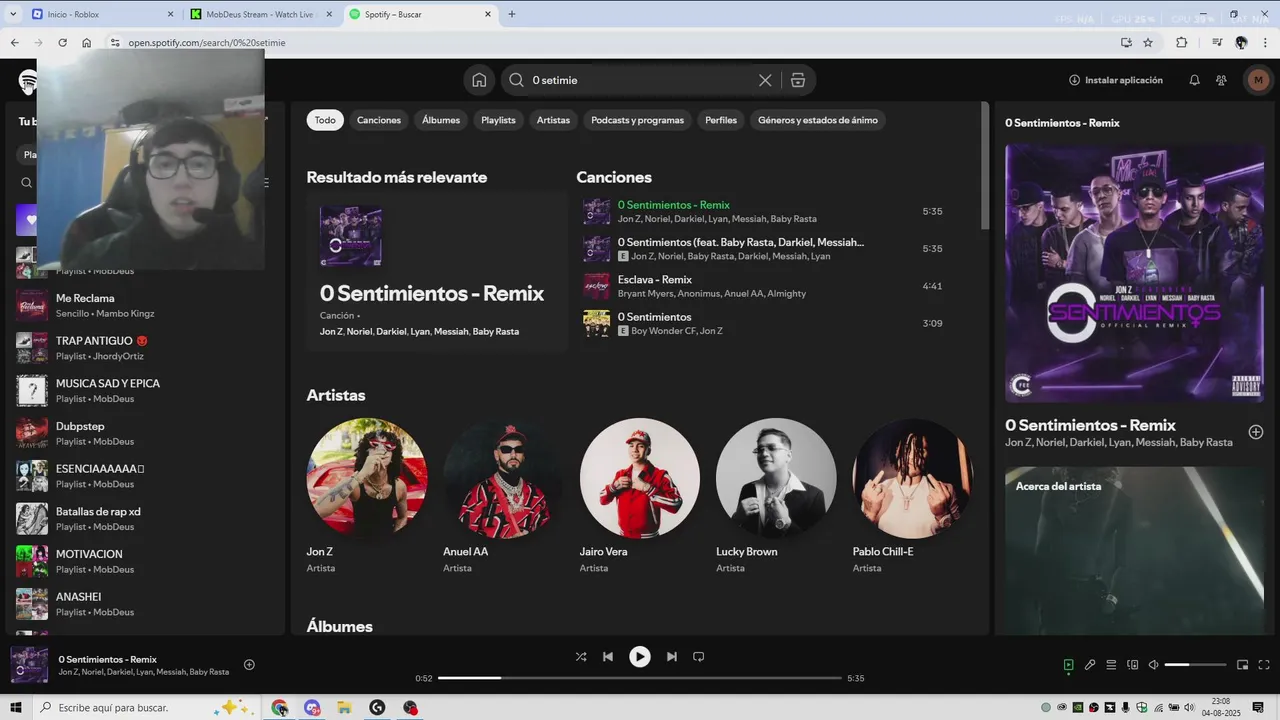Add song to library in Now Playing panel
Image resolution: width=1280 pixels, height=720 pixels.
click(x=1256, y=432)
